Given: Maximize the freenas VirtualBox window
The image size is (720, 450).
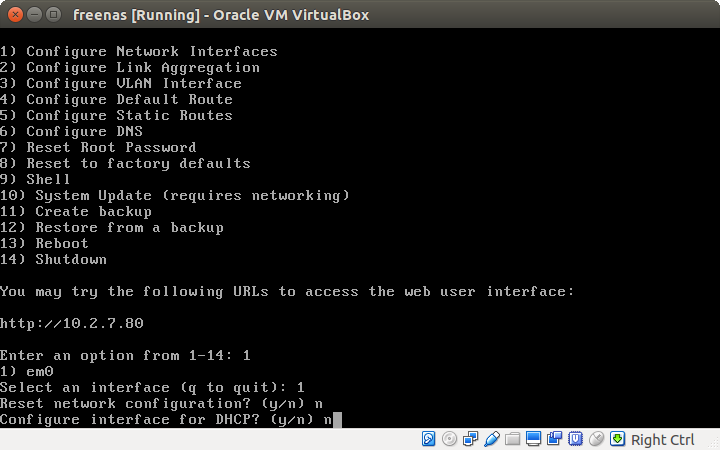Looking at the screenshot, I should point(54,15).
